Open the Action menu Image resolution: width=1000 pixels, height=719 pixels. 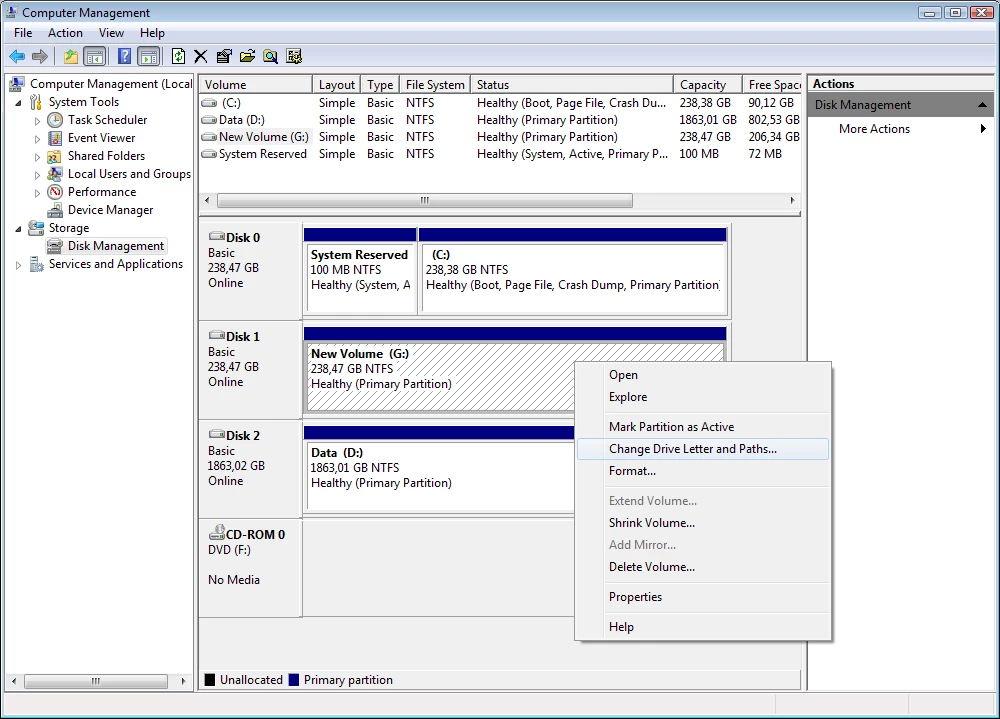(65, 33)
